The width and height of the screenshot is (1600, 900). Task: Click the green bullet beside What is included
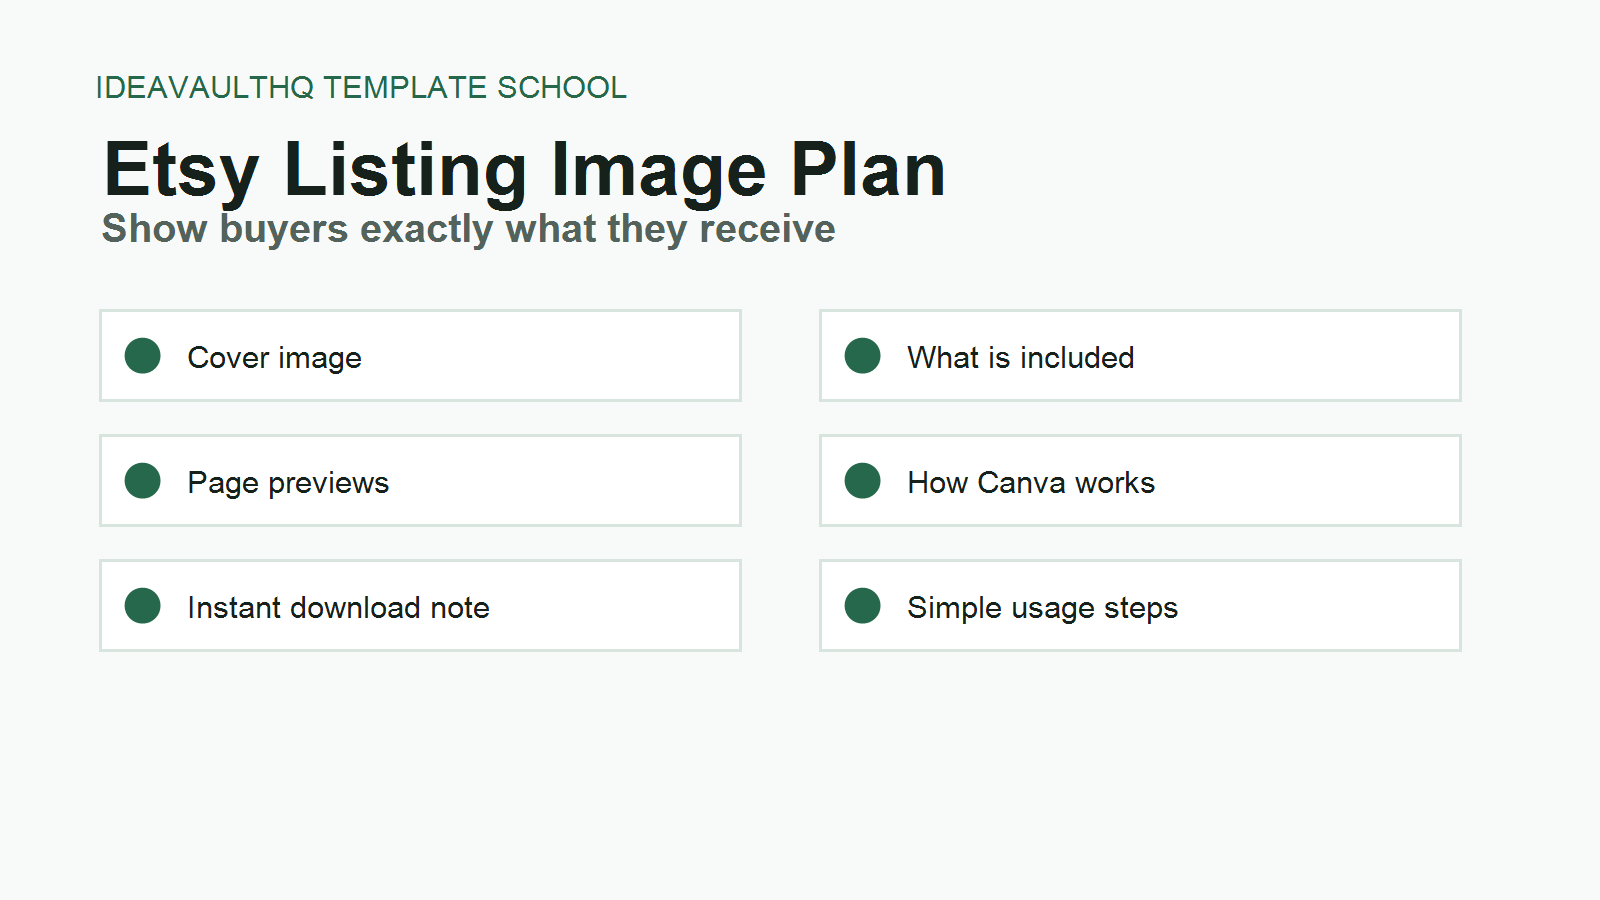click(863, 356)
